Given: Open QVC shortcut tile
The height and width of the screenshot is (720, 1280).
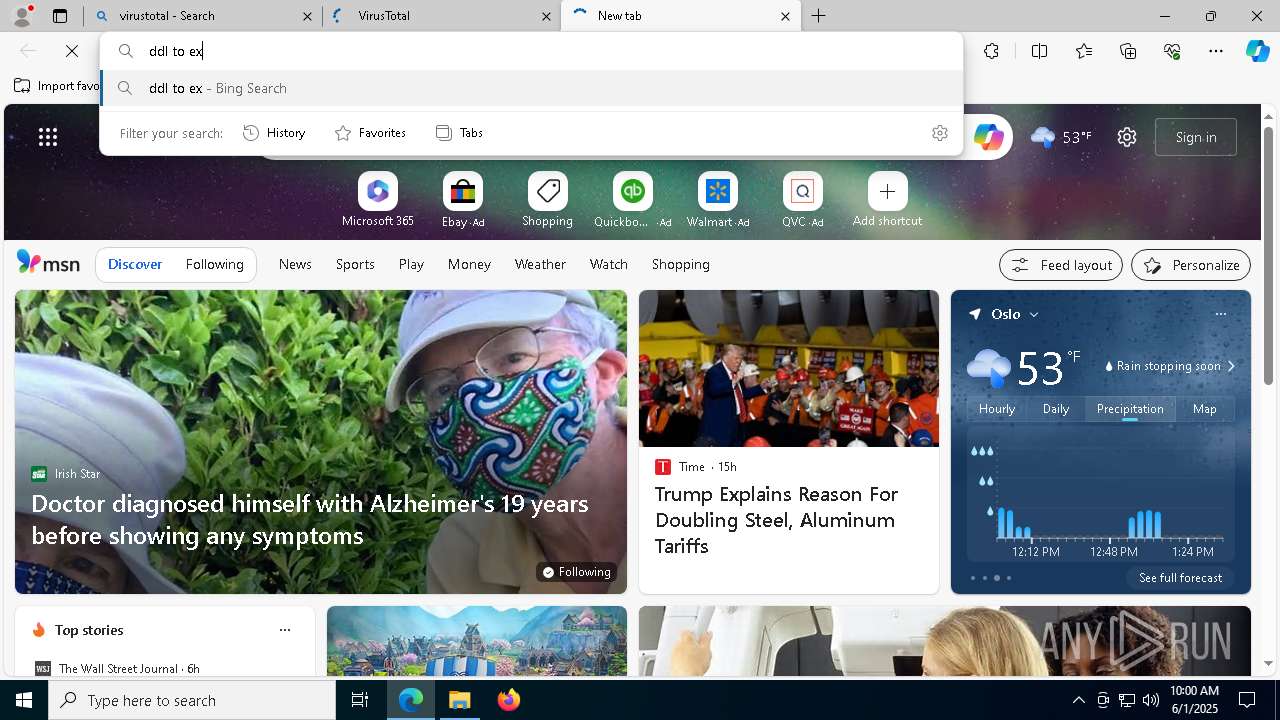Looking at the screenshot, I should click(x=802, y=200).
